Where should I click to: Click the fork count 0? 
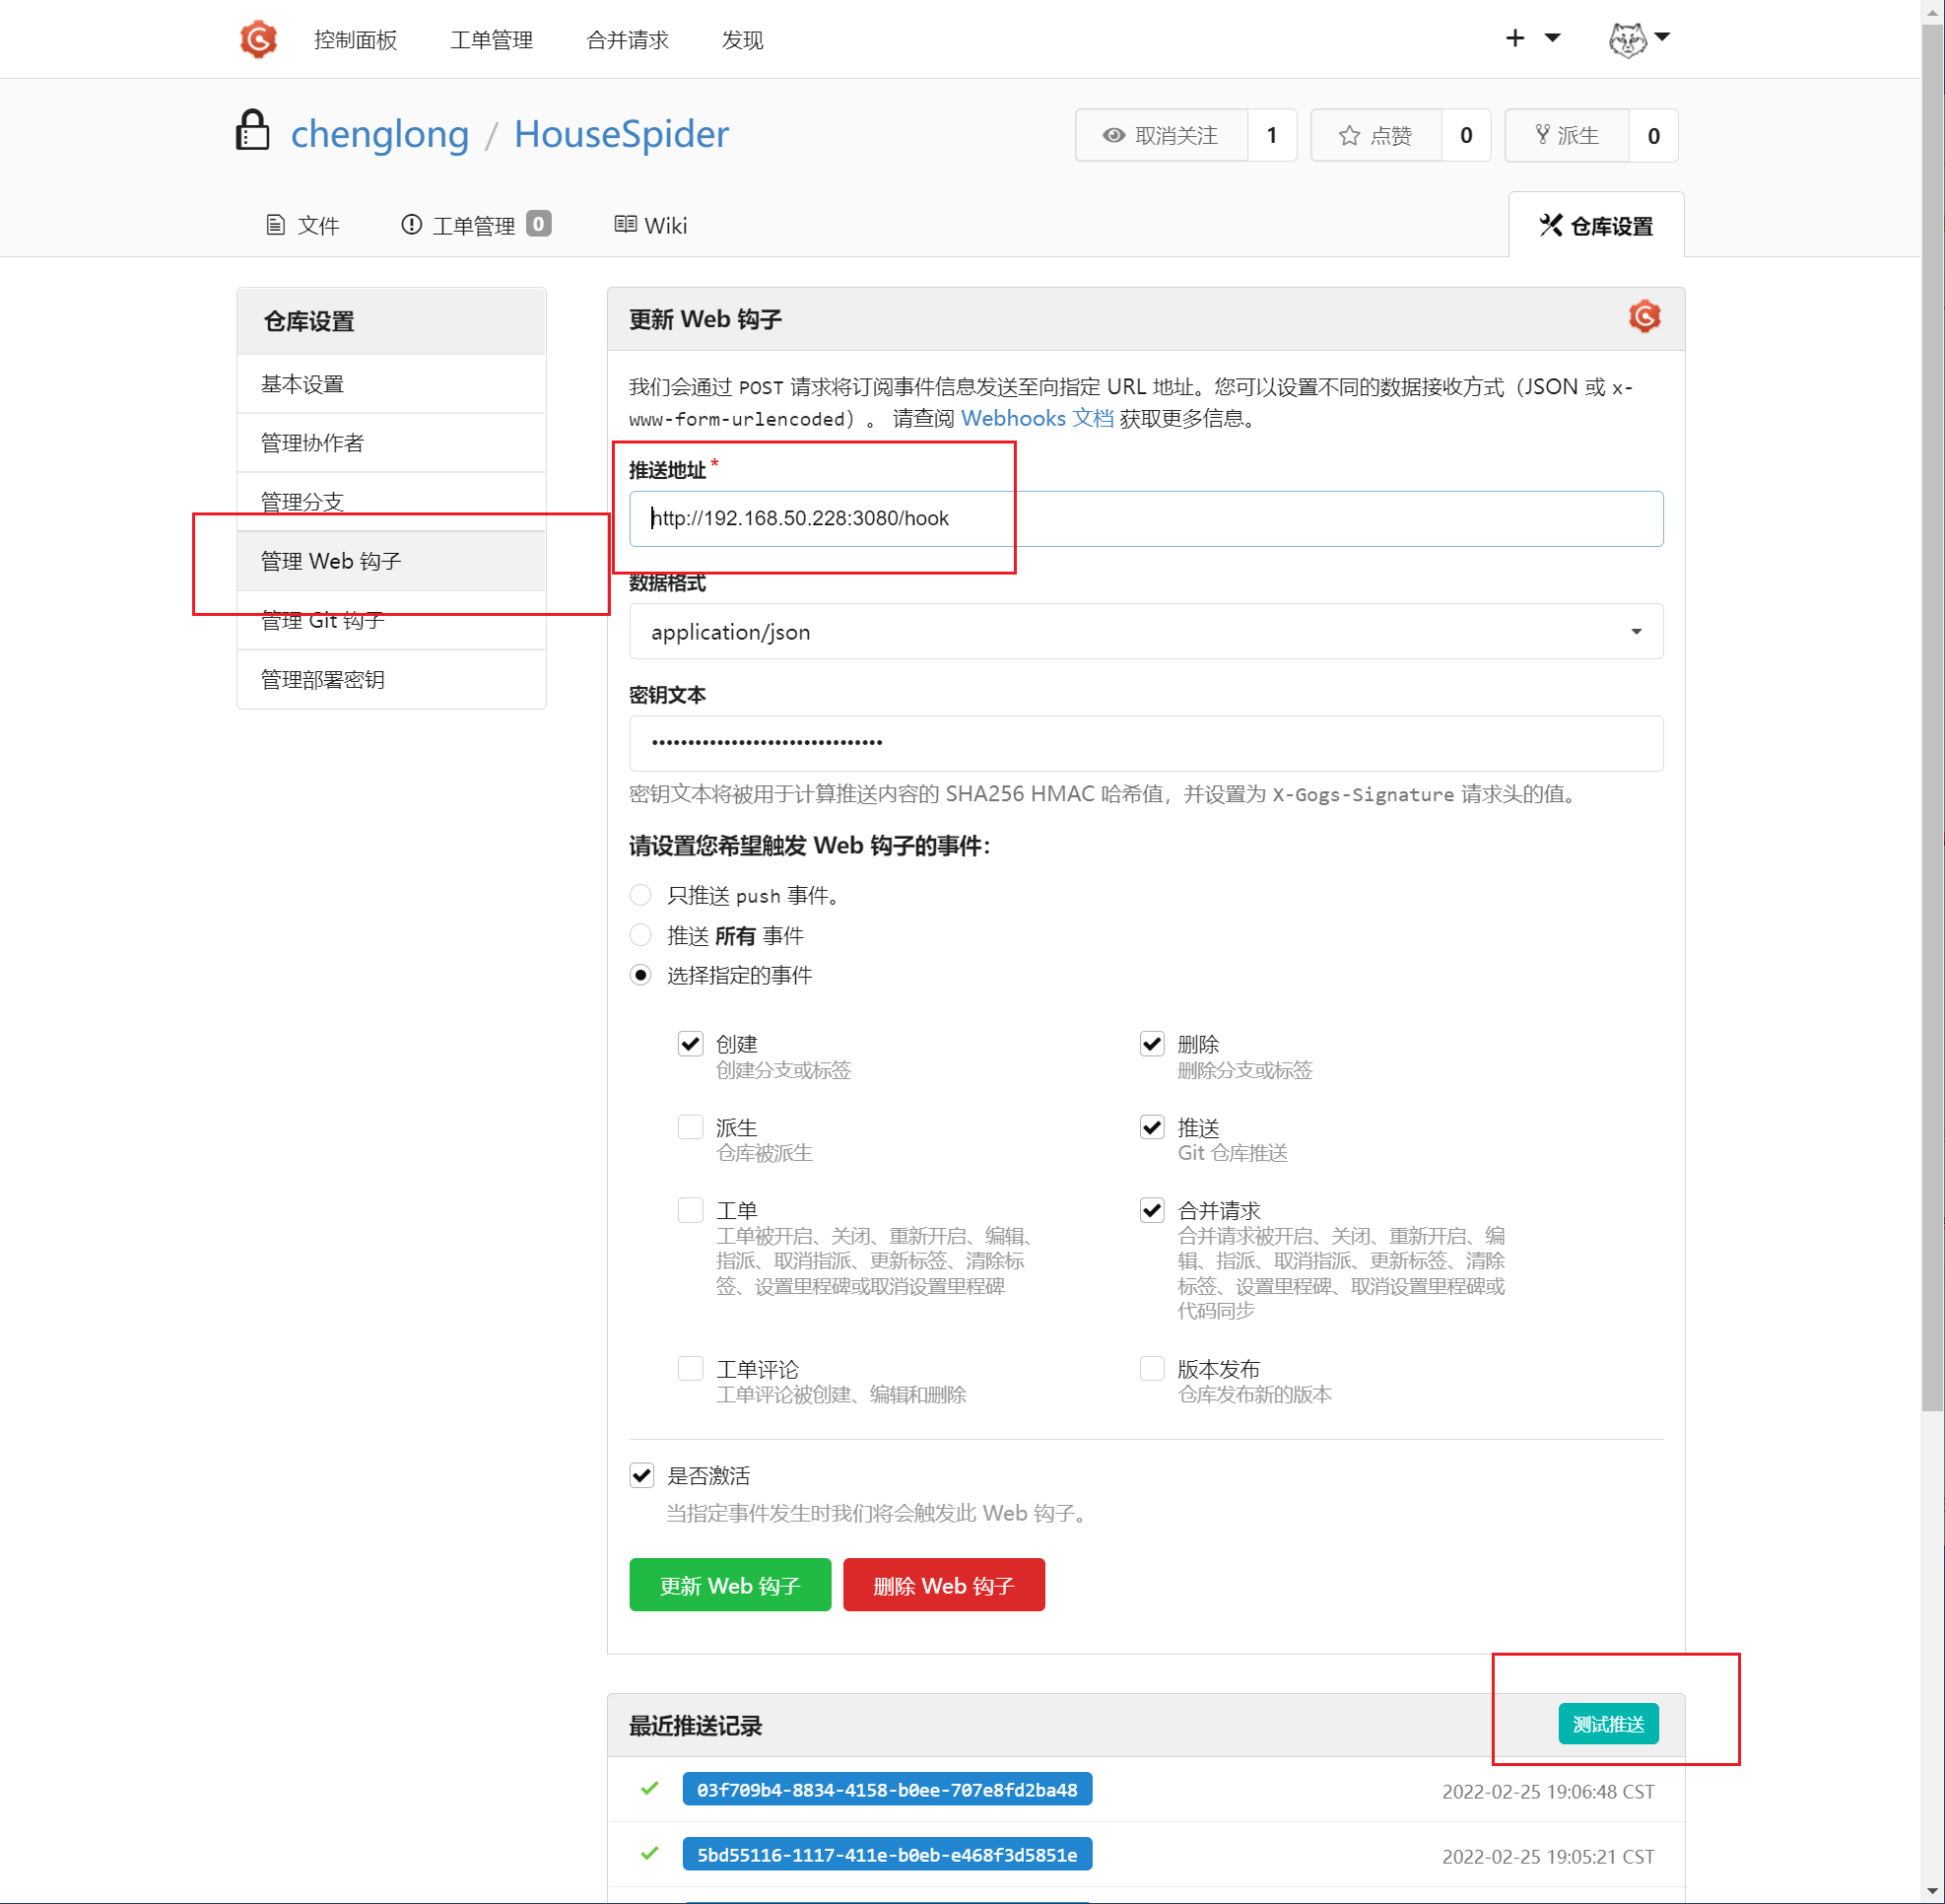[x=1654, y=135]
